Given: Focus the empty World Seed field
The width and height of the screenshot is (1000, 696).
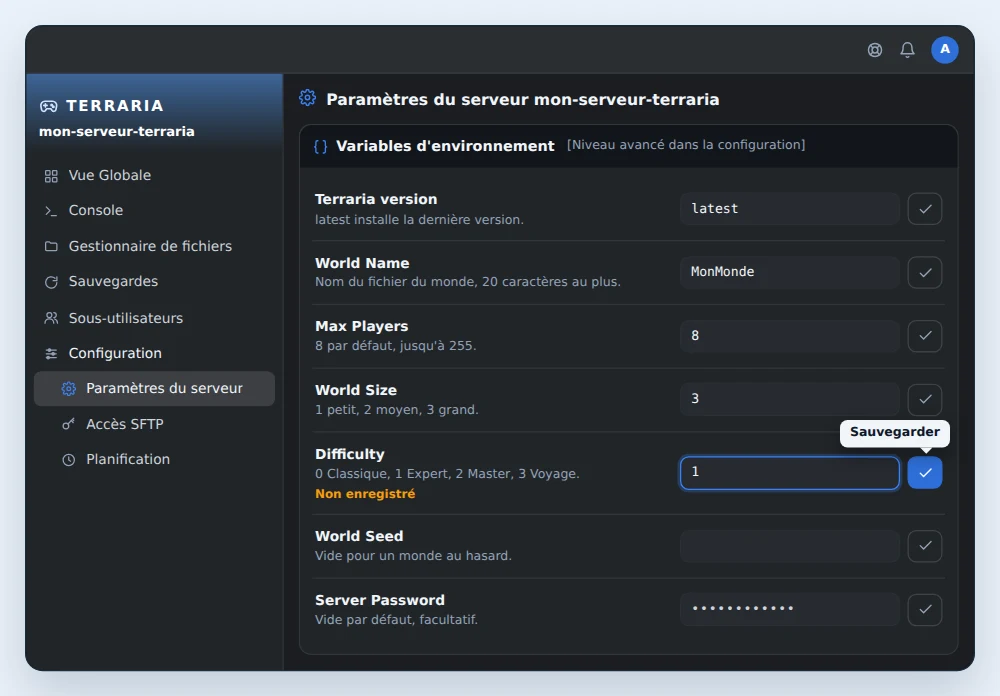Looking at the screenshot, I should point(790,546).
